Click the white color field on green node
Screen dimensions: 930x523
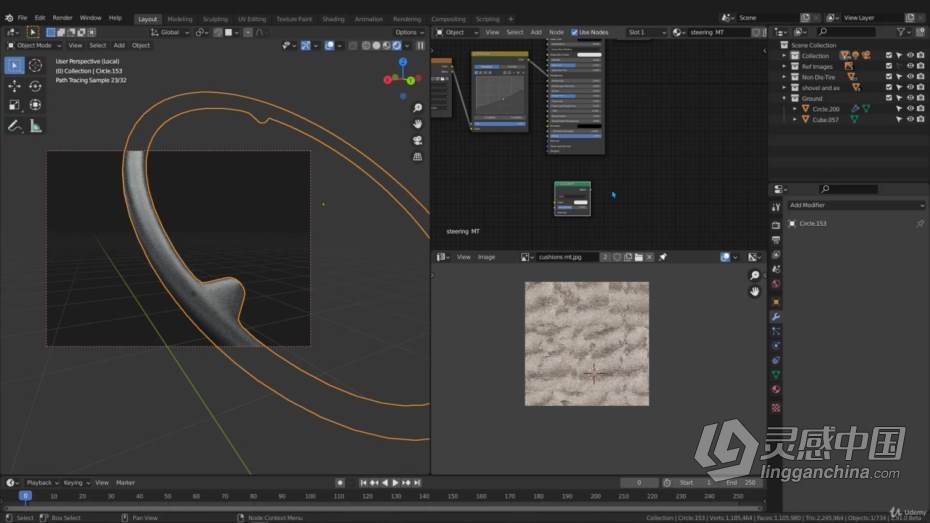580,203
